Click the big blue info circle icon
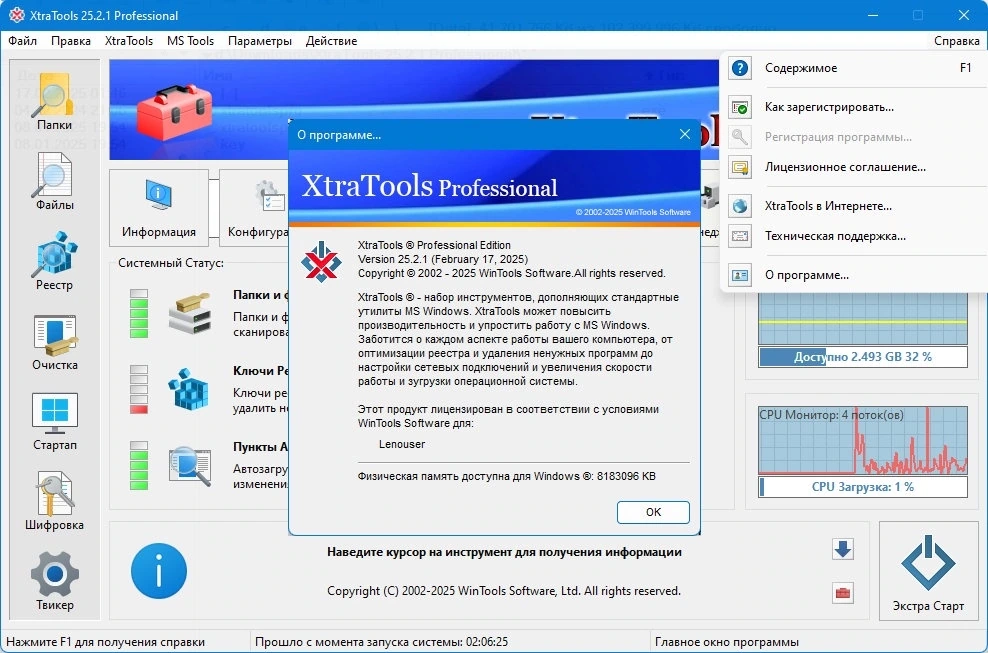This screenshot has width=988, height=653. click(x=159, y=571)
